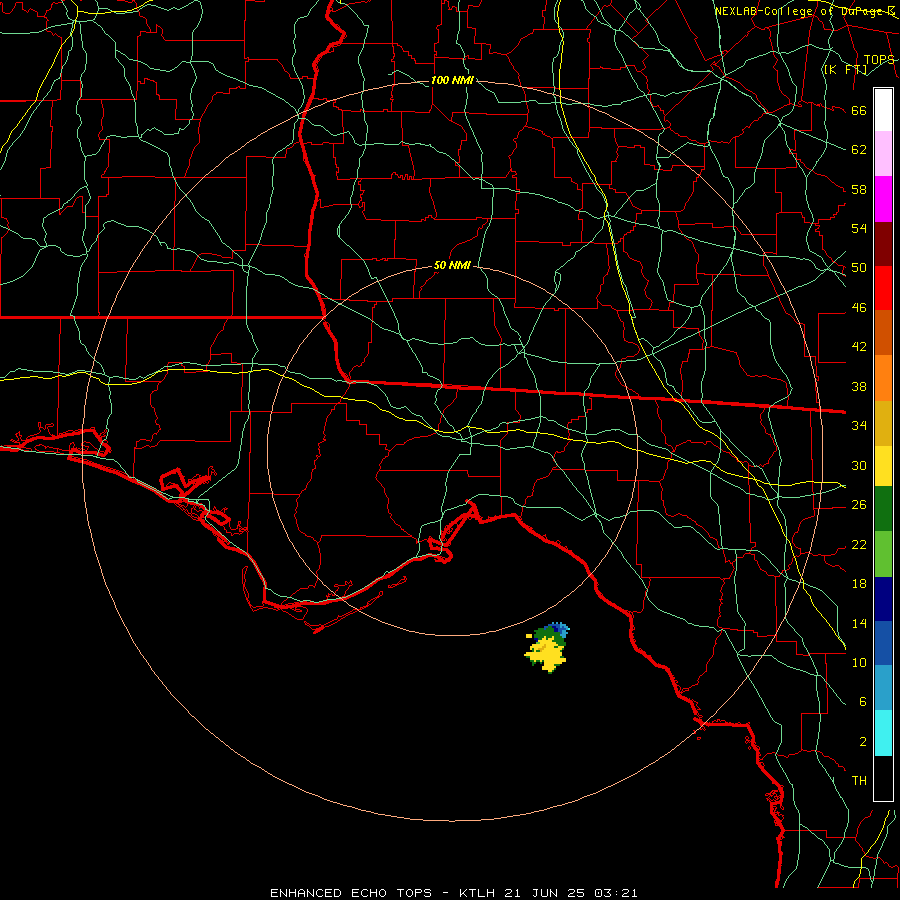Click the legend value '46'

tap(859, 308)
